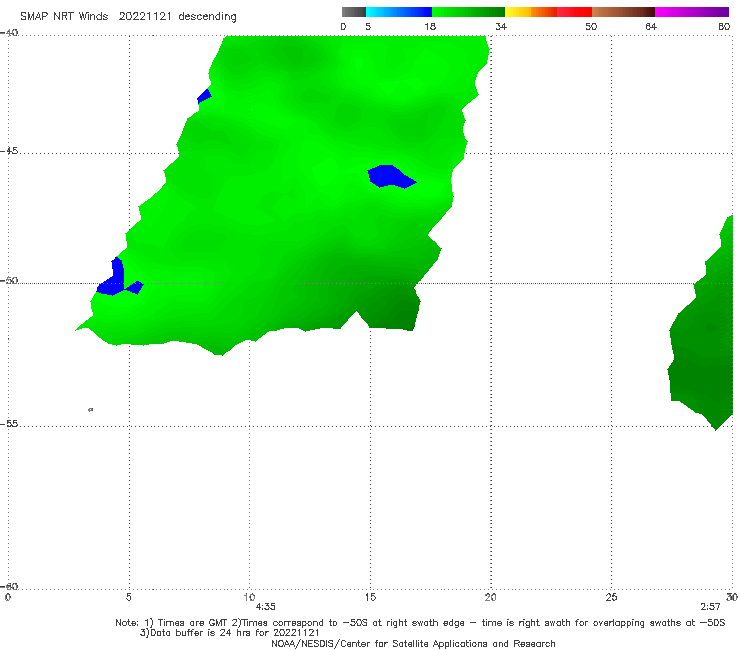Click the red segment of the color bar
The height and width of the screenshot is (650, 740).
[574, 12]
